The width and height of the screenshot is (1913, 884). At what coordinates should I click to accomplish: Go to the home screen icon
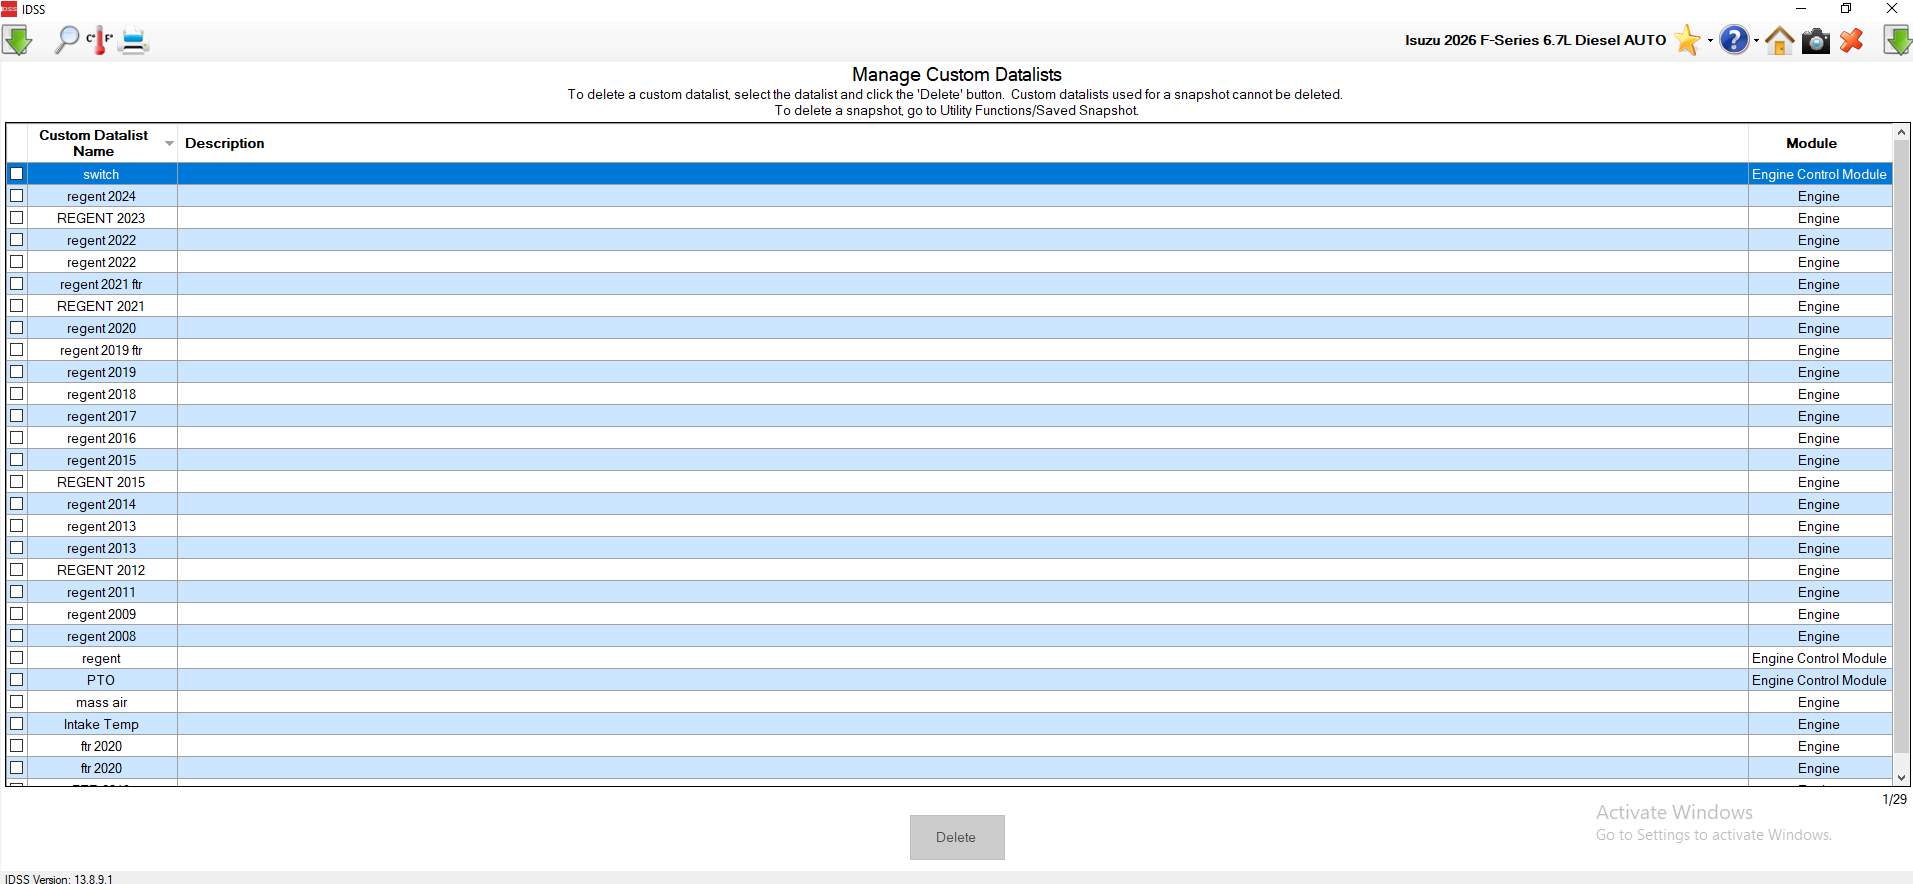click(1779, 40)
